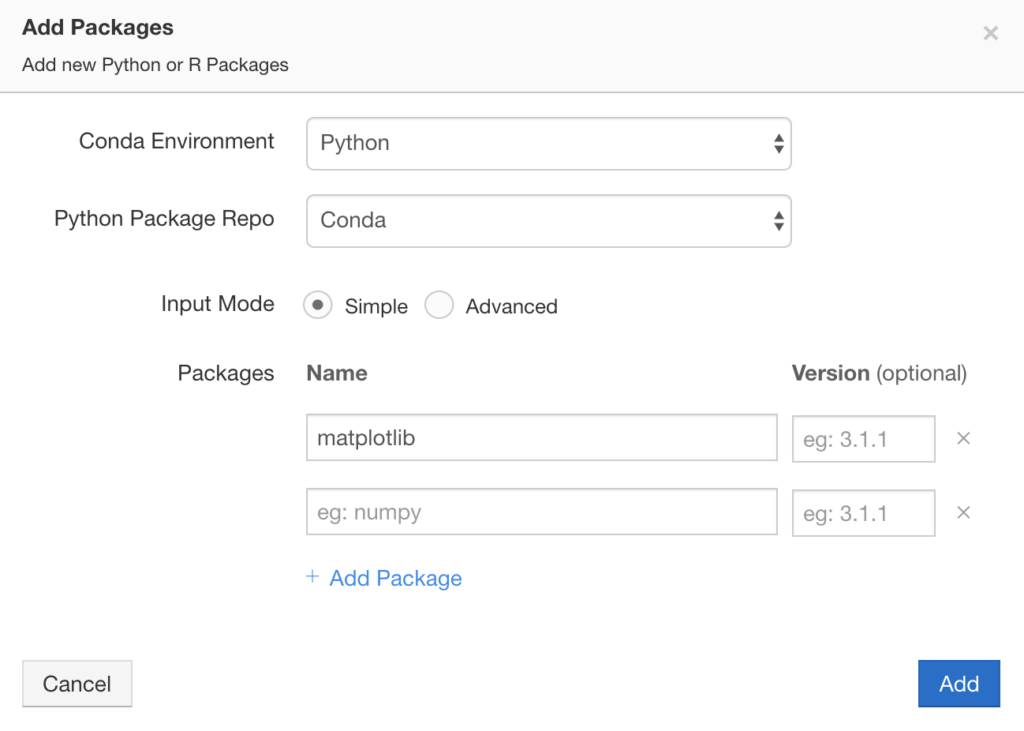
Task: Select the Simple input mode
Action: coord(318,306)
